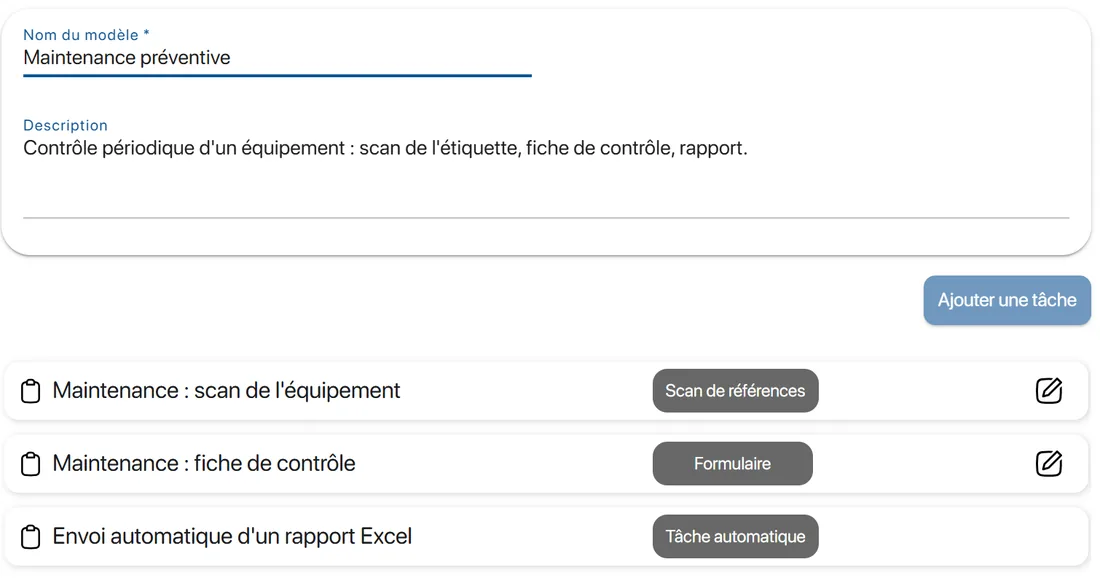This screenshot has height=586, width=1100.
Task: Click clipboard icon beside 'scan de l'équipement'
Action: (30, 391)
